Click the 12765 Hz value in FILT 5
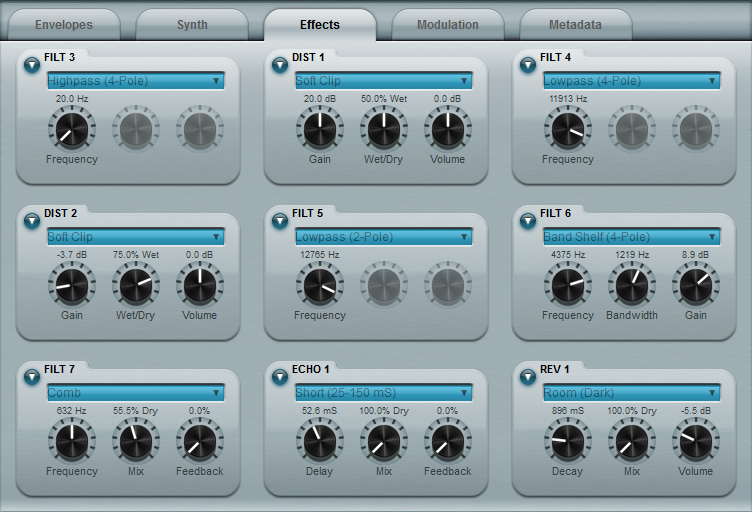752x512 pixels. tap(320, 255)
